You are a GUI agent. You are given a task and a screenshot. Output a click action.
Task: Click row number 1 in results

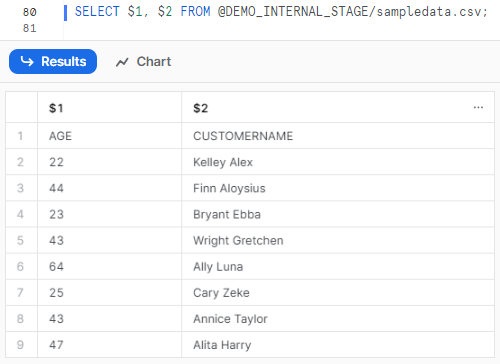click(x=20, y=136)
